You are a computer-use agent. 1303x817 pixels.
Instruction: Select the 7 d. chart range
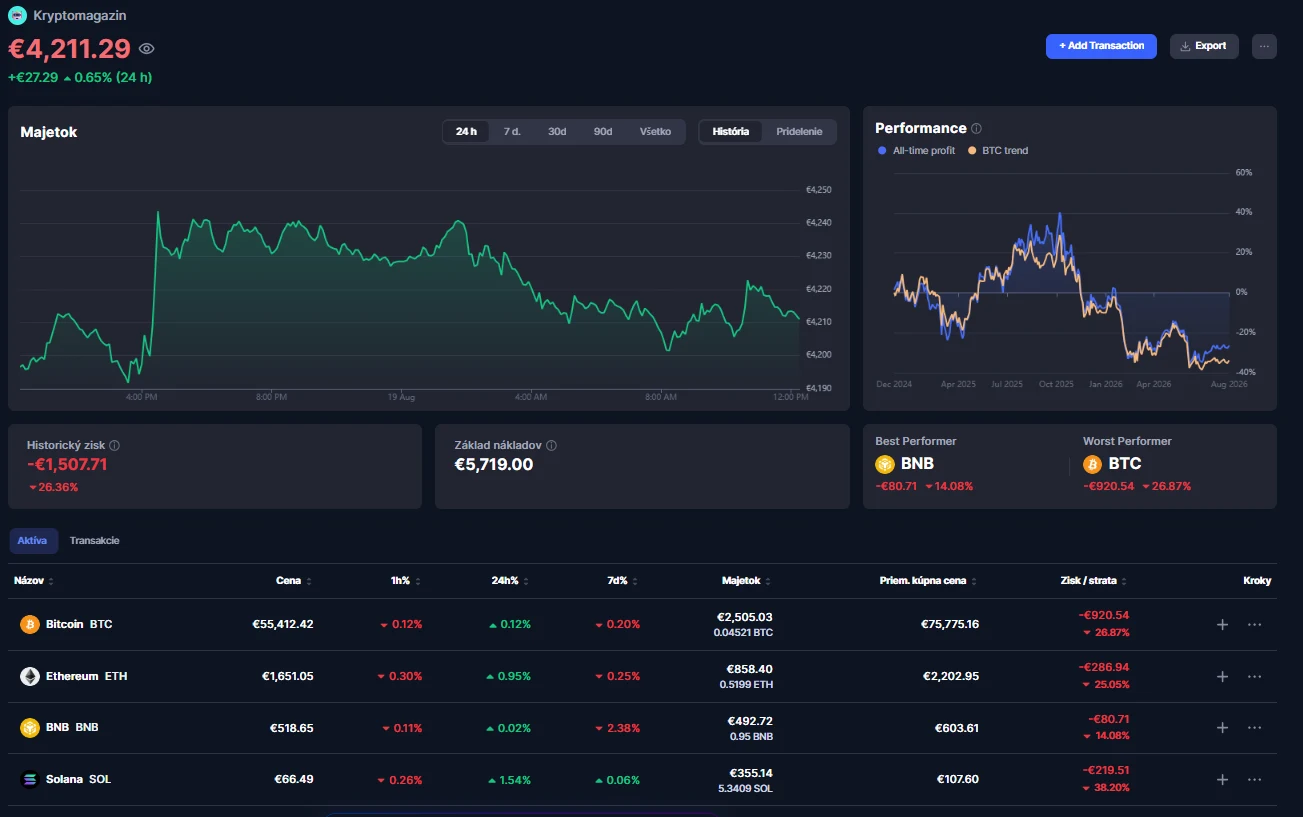pyautogui.click(x=512, y=131)
